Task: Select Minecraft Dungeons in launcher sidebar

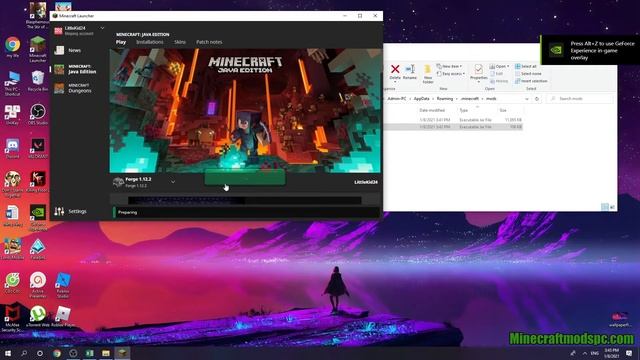Action: click(x=74, y=88)
